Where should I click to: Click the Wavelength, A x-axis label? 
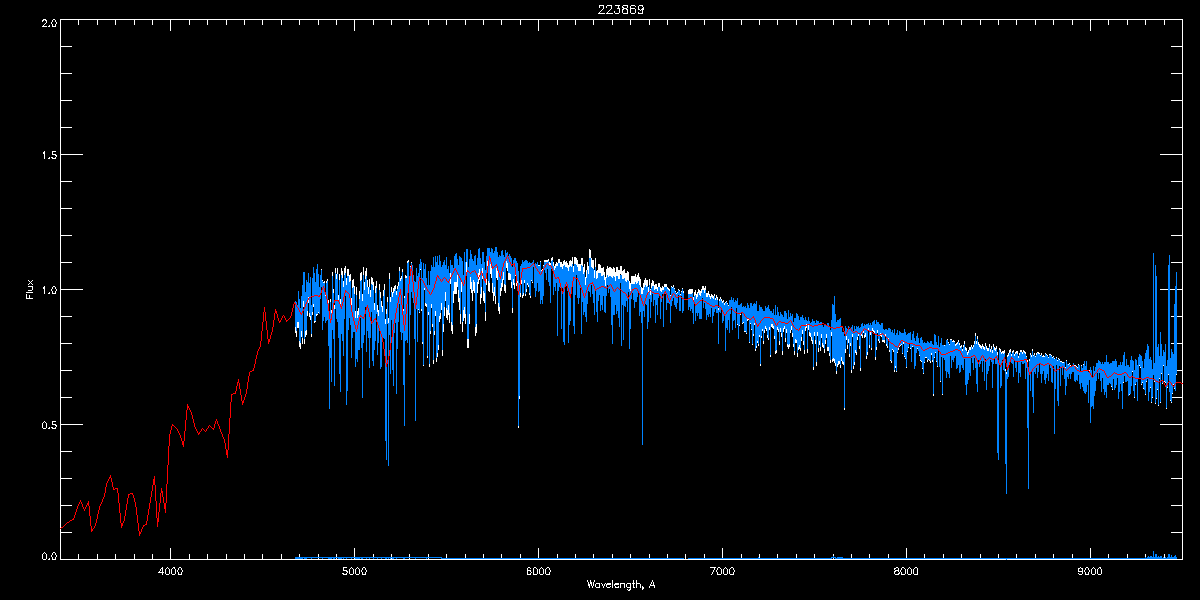(x=620, y=584)
